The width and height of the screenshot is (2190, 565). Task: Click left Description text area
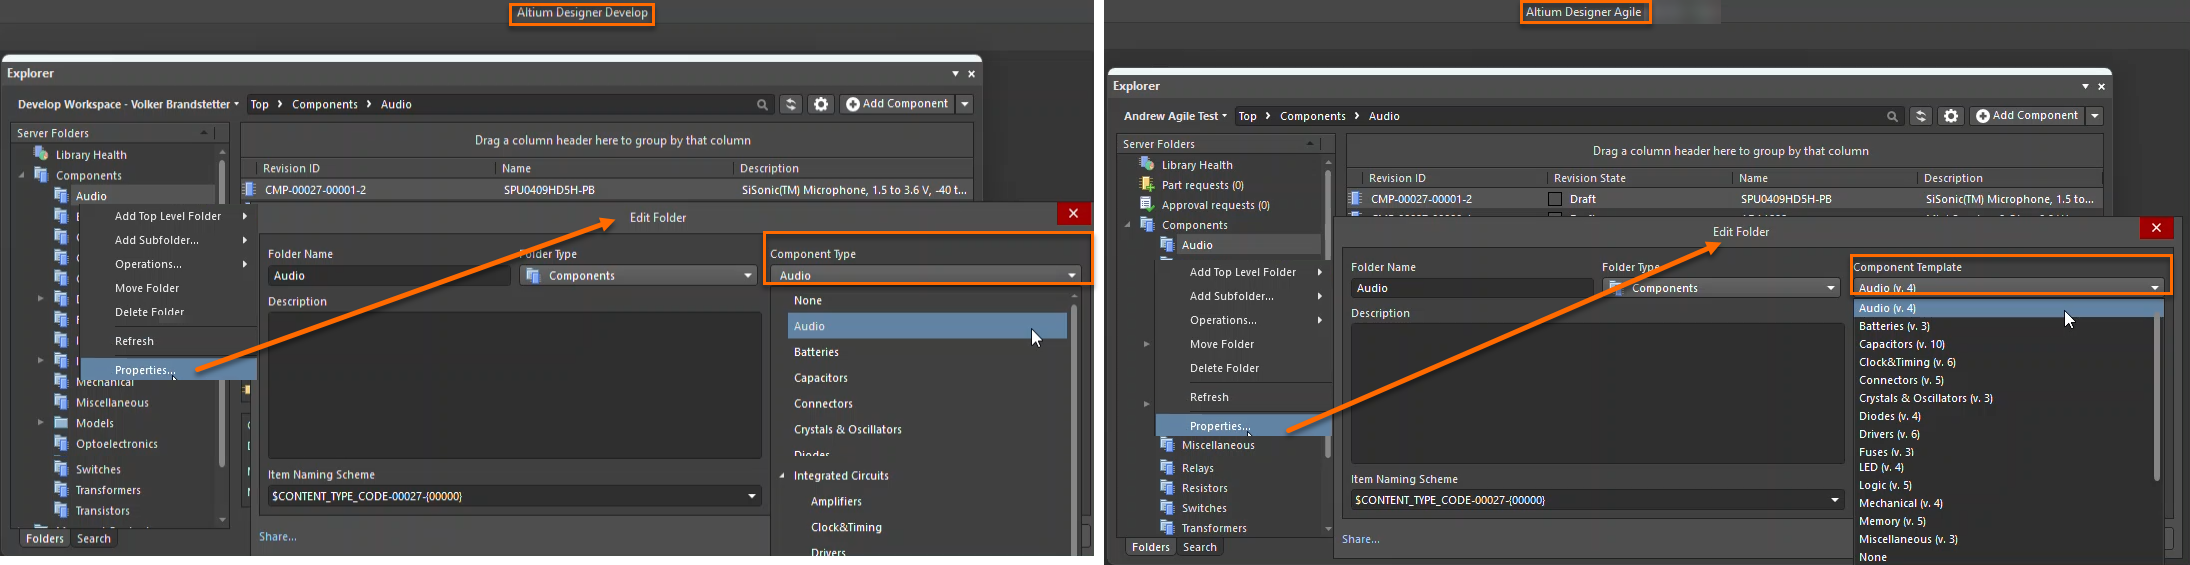coord(514,385)
